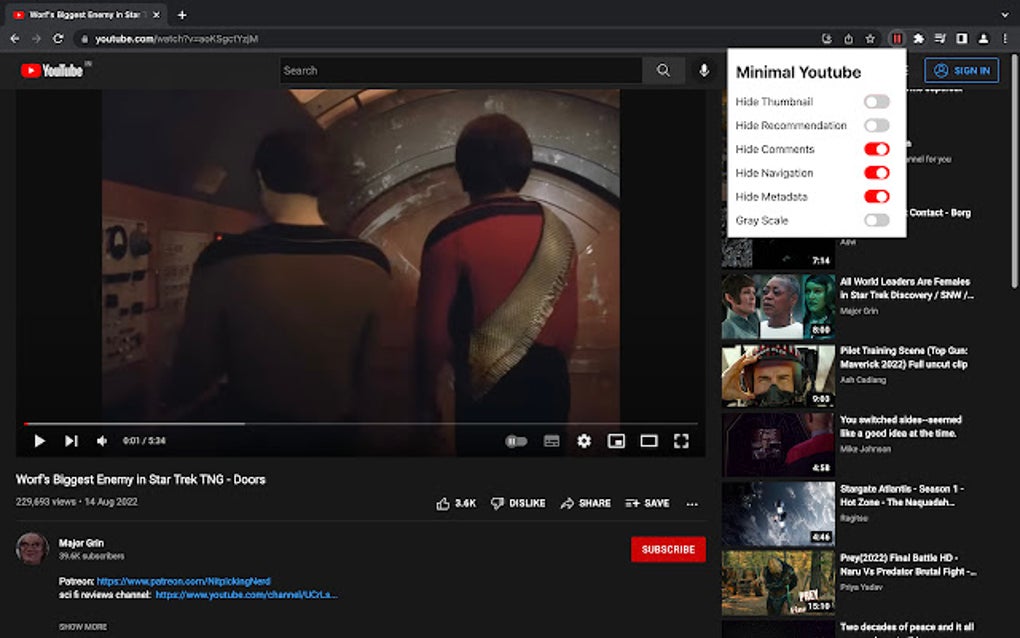Open Chrome profile icon
Image resolution: width=1020 pixels, height=638 pixels.
coord(983,39)
